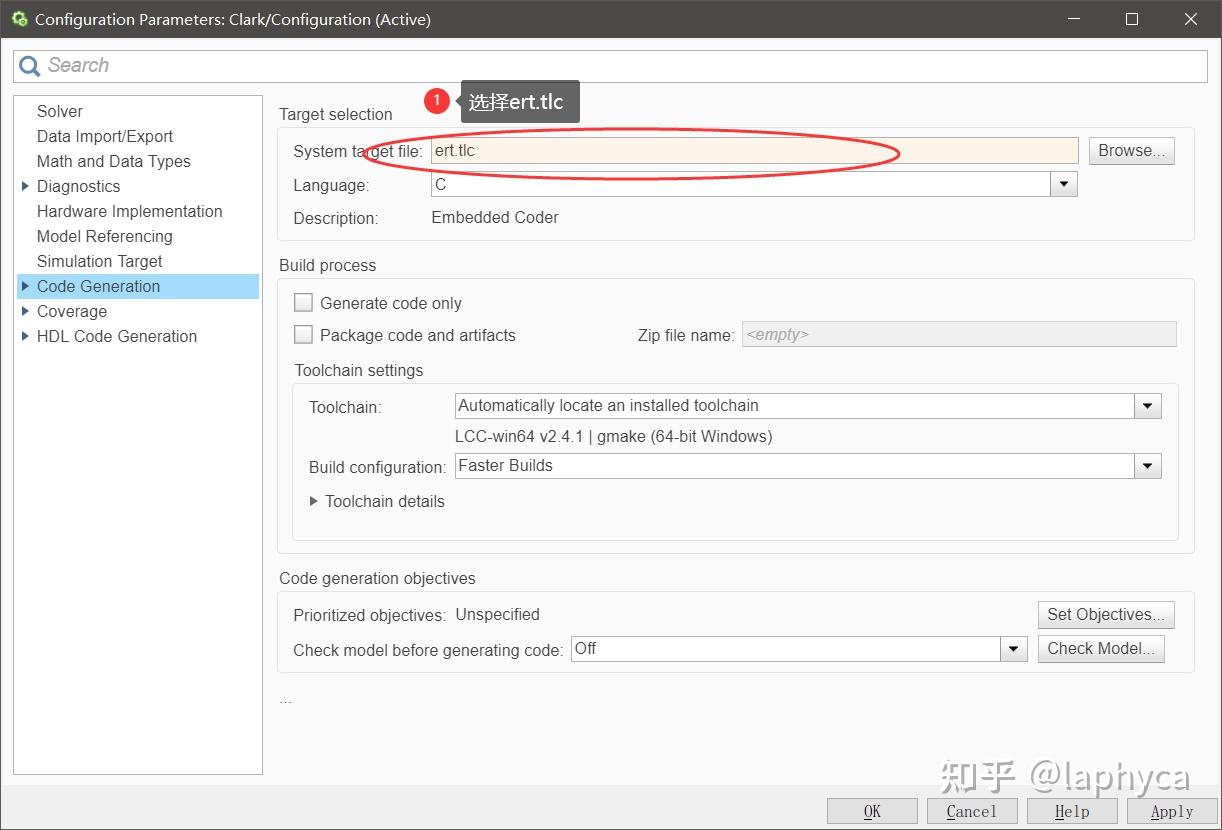
Task: Click the search magnifier icon
Action: 30,66
